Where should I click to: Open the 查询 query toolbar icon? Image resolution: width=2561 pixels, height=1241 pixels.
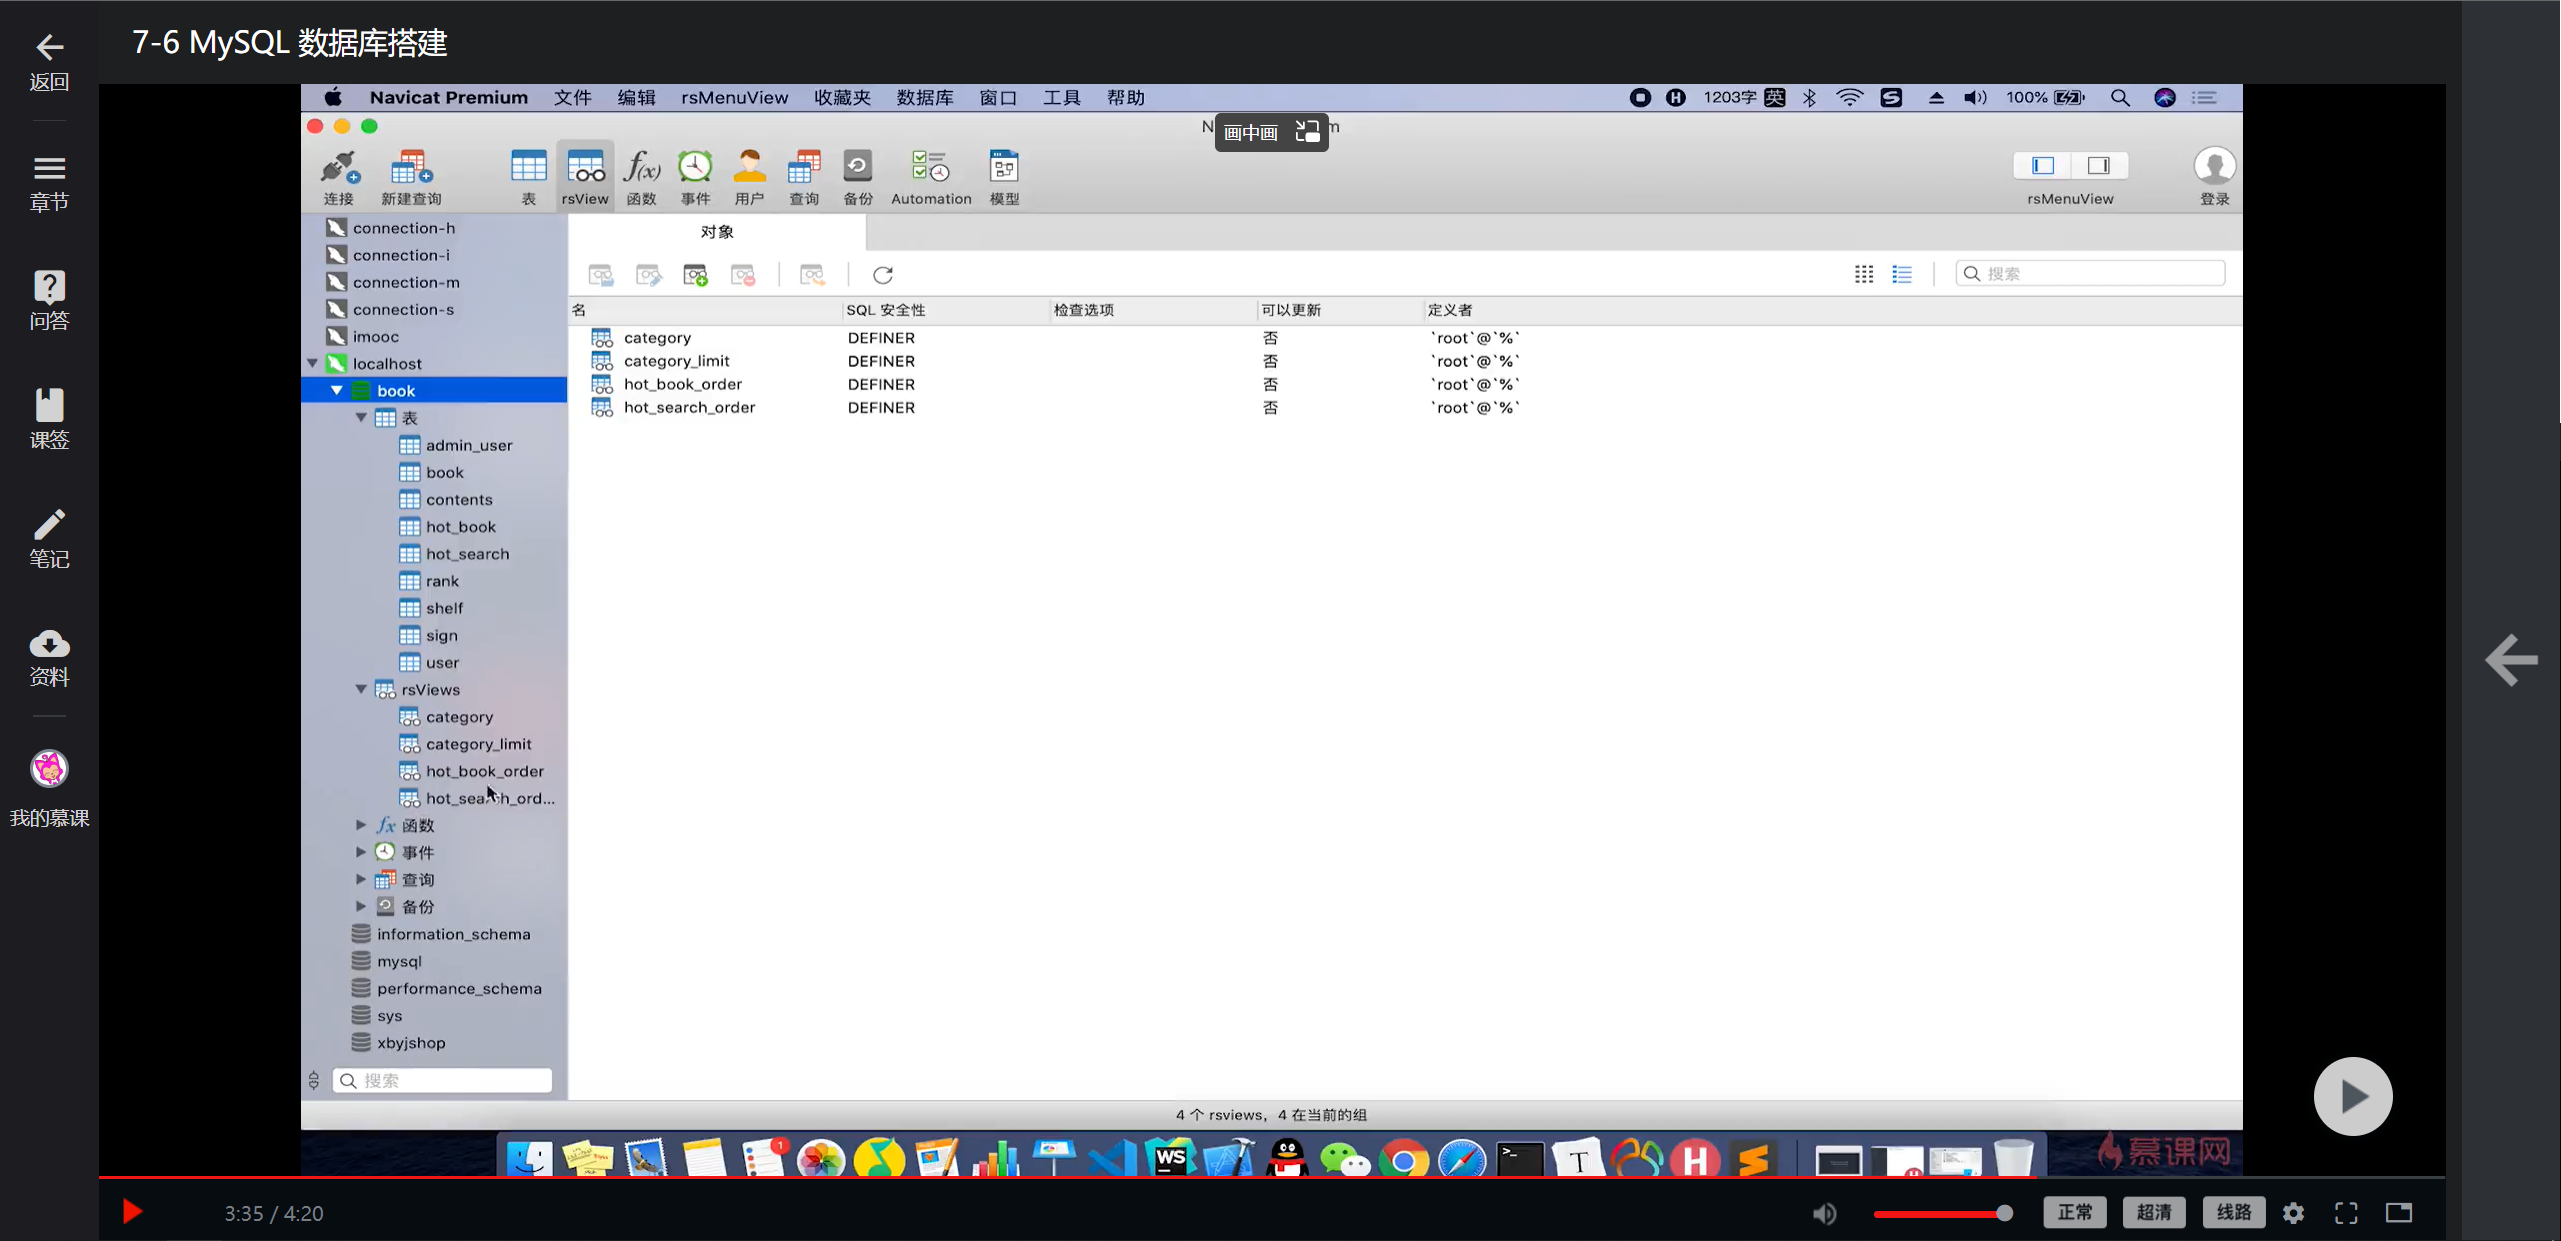[x=804, y=177]
